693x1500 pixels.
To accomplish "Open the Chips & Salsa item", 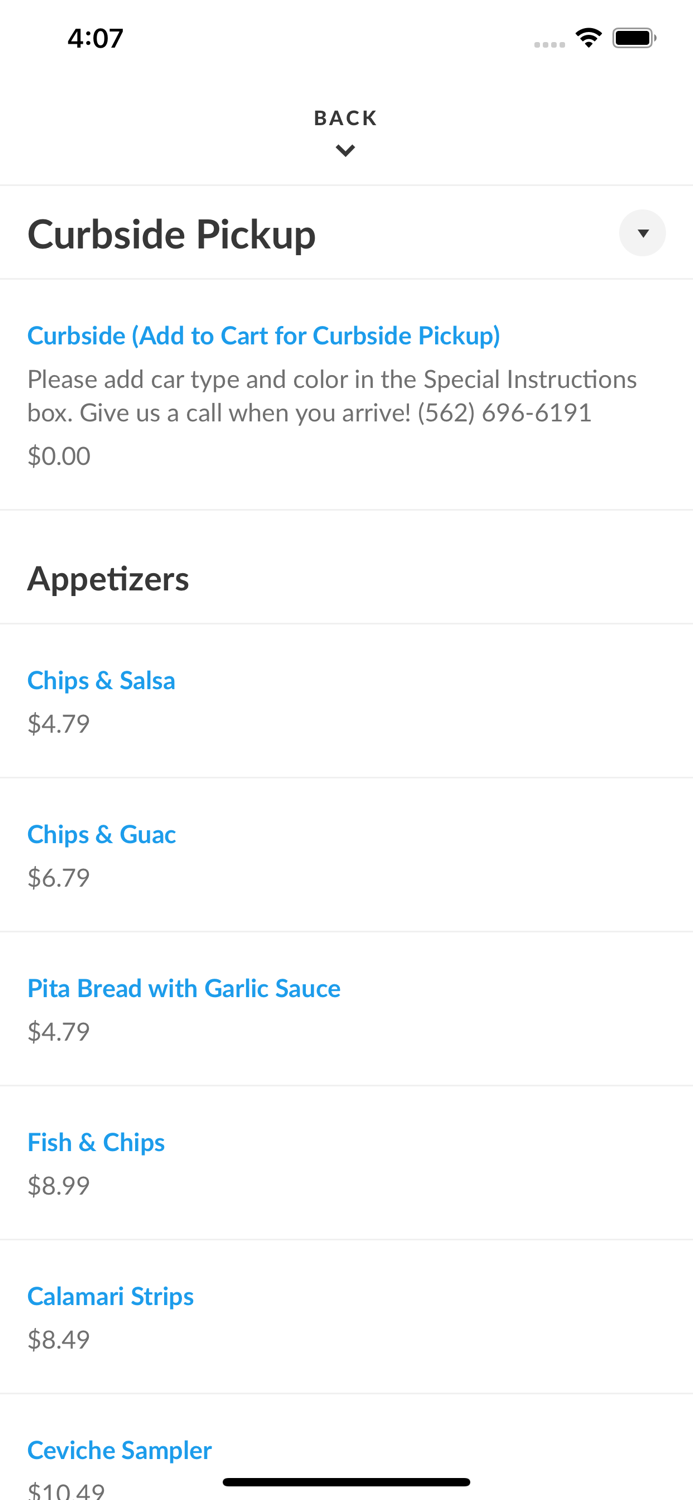I will click(101, 680).
